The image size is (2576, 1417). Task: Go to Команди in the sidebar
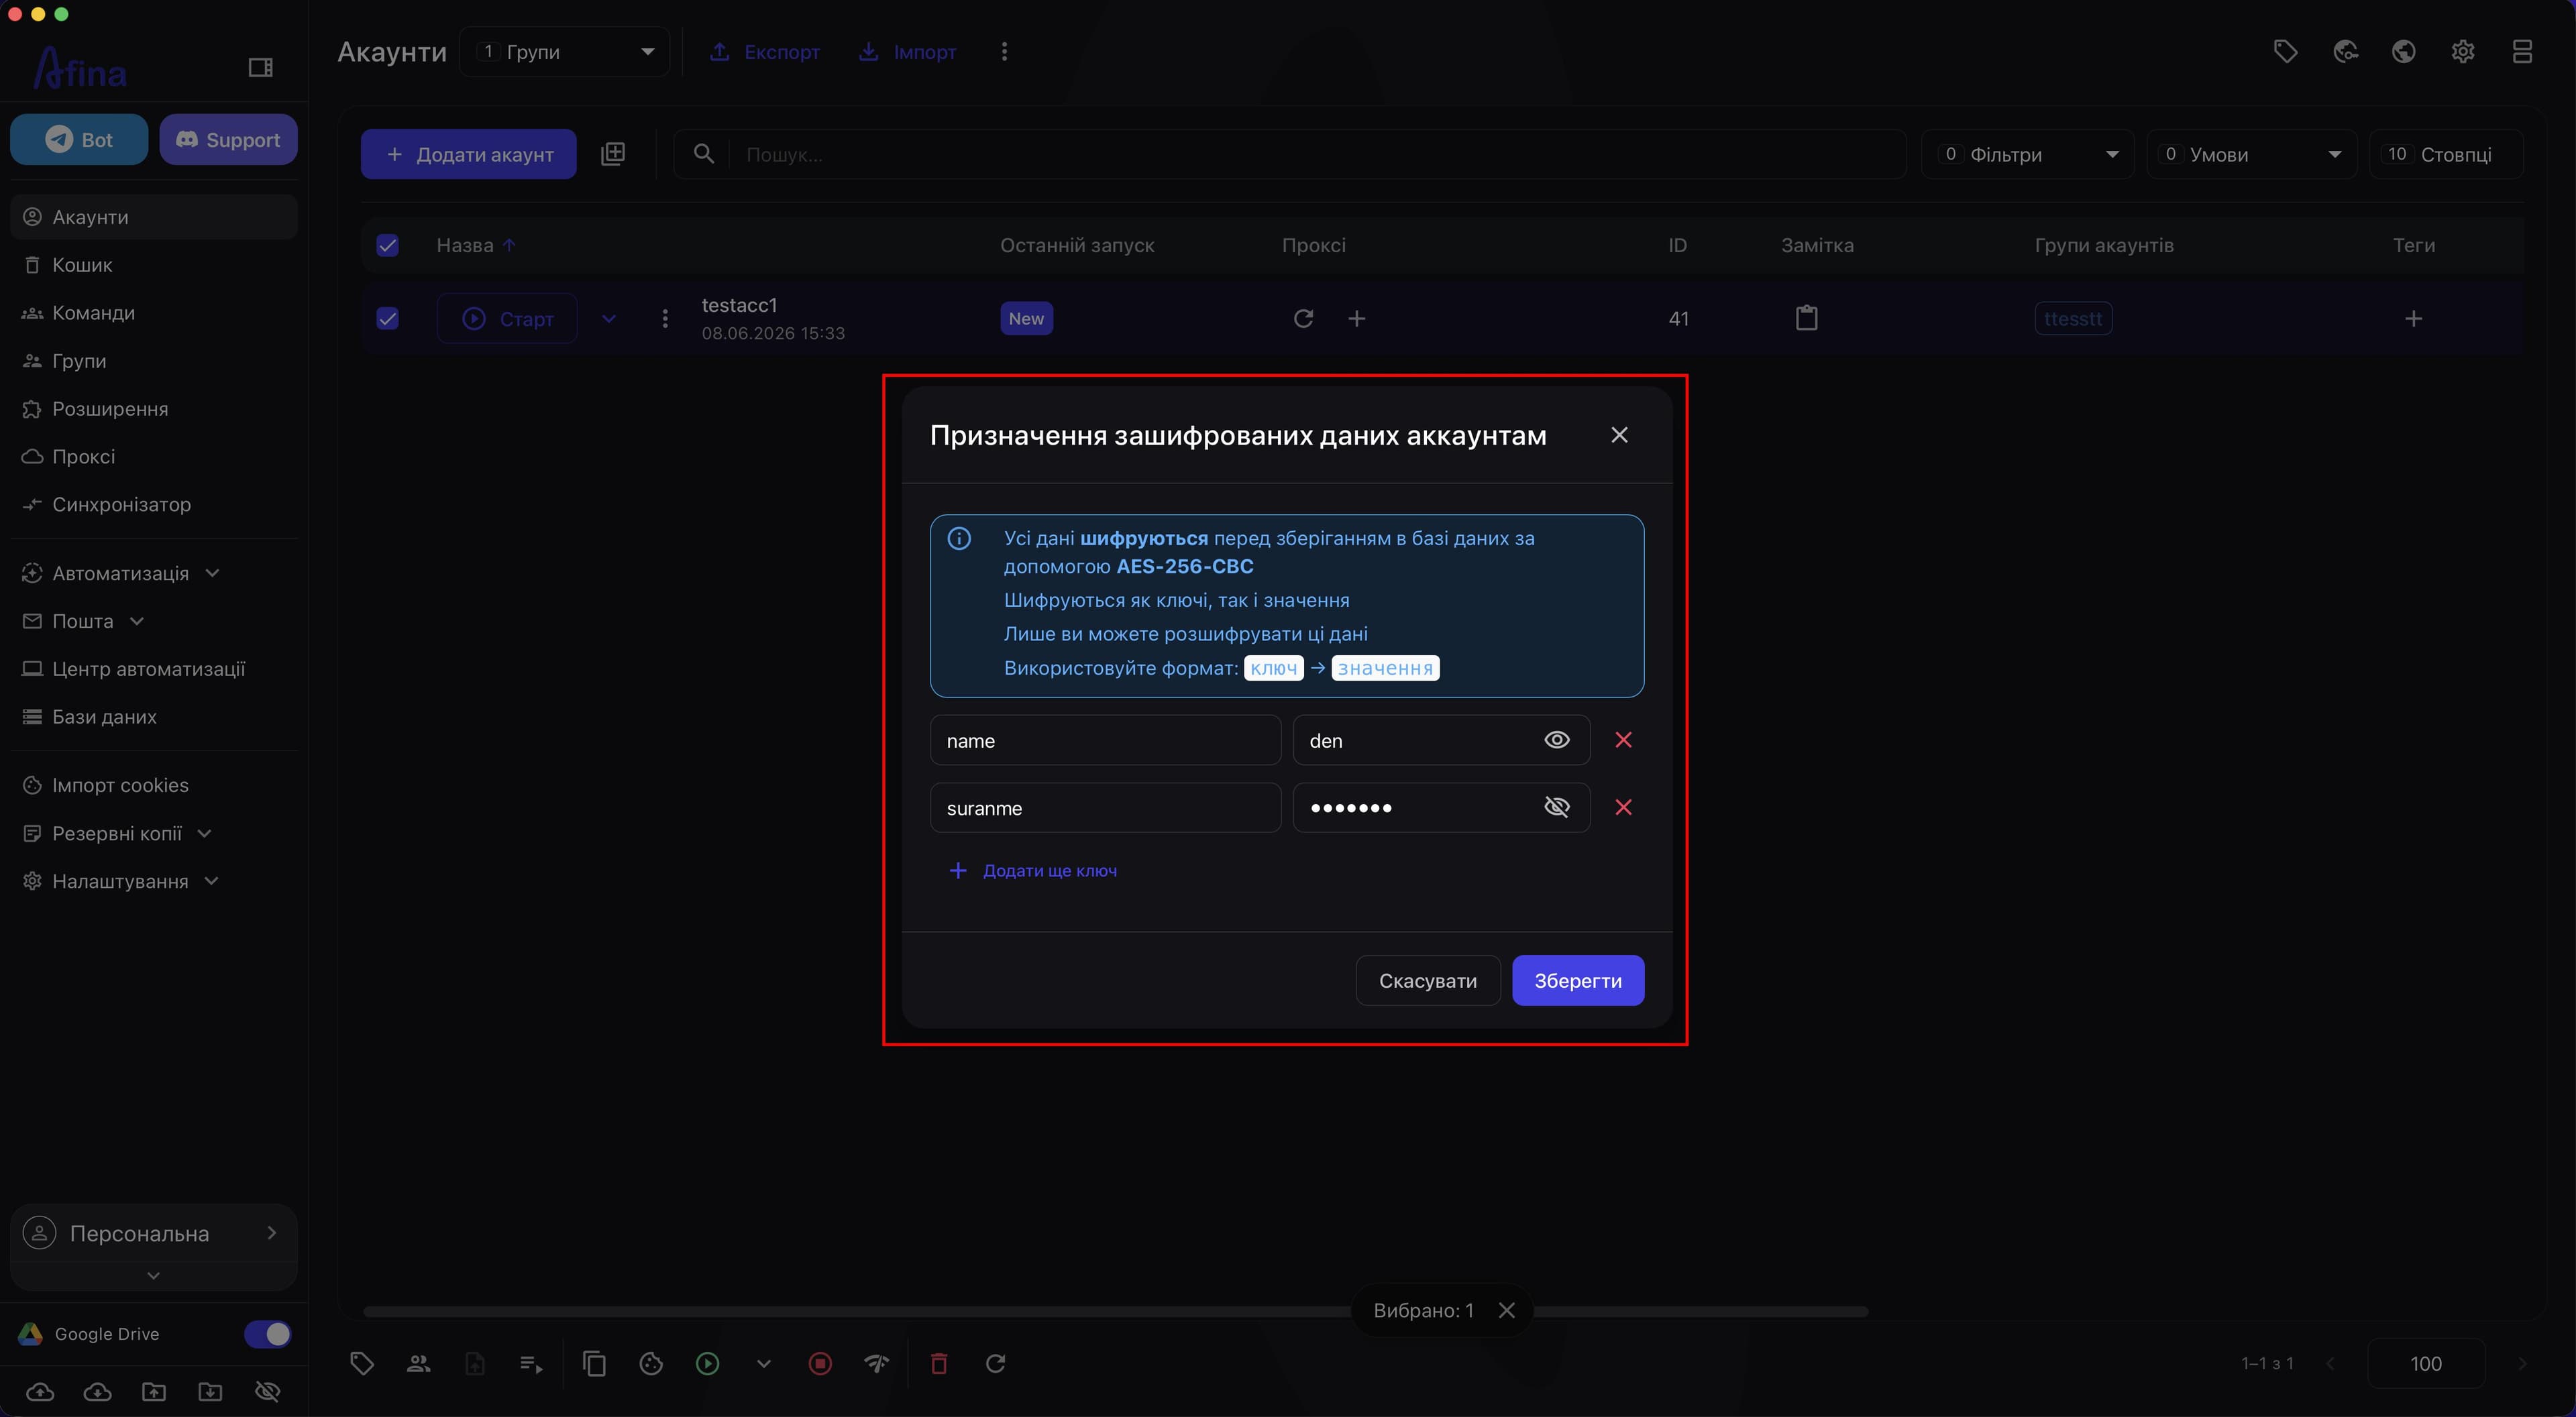[154, 313]
